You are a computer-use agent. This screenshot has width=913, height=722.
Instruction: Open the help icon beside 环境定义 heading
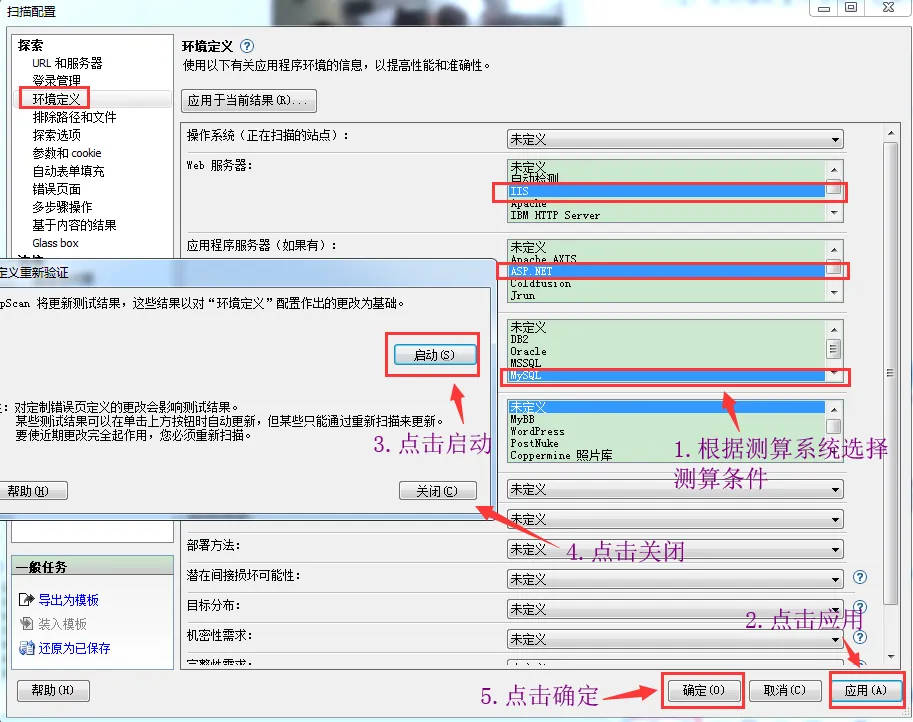click(247, 46)
